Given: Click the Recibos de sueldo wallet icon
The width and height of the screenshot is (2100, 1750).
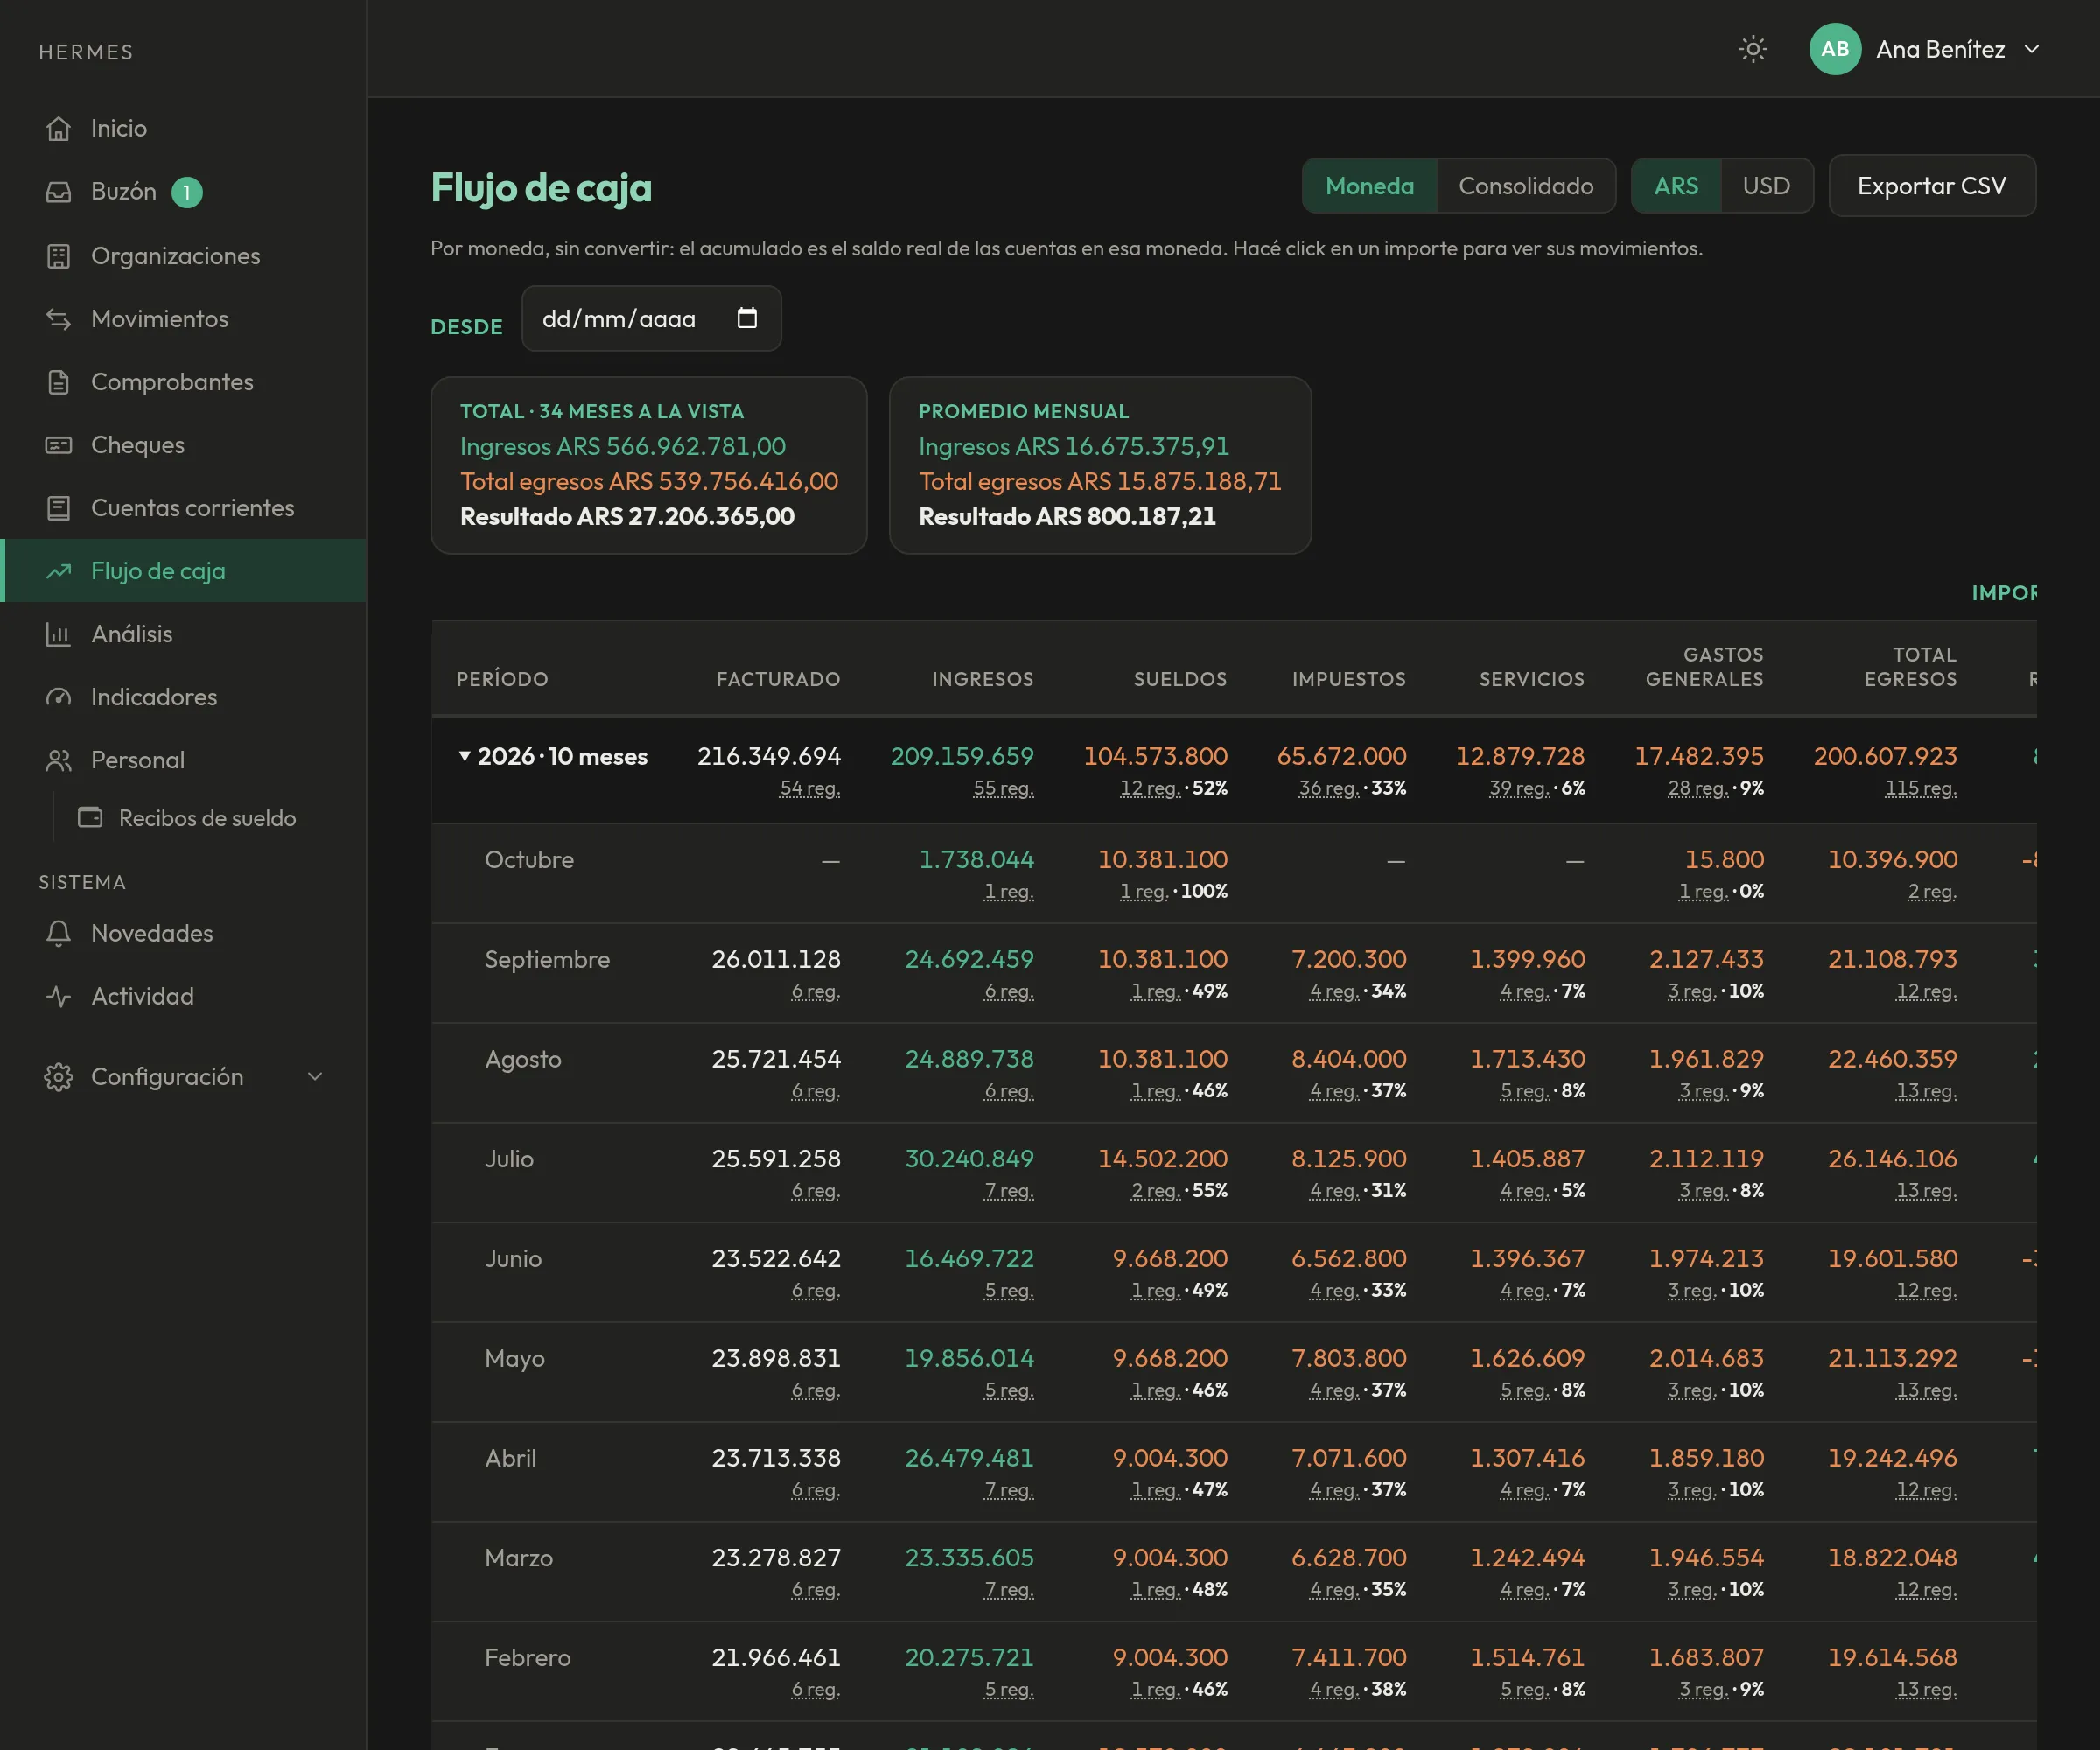Looking at the screenshot, I should 90,818.
